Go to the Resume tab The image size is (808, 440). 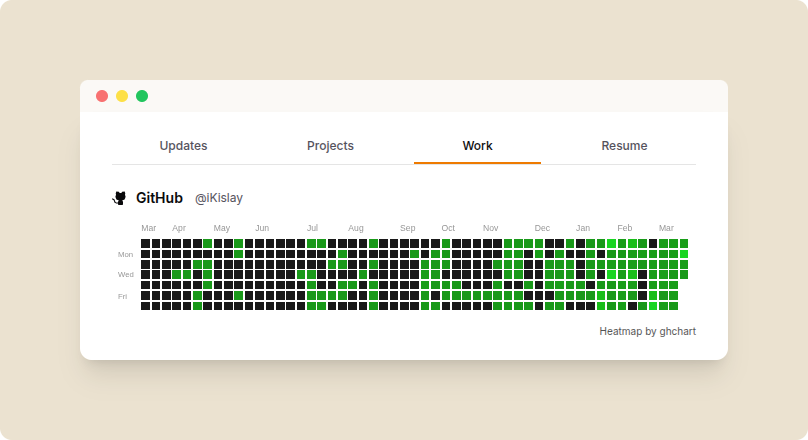[624, 146]
